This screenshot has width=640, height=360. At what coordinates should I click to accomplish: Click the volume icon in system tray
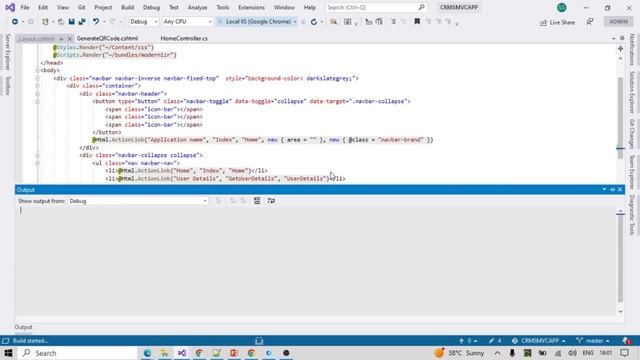573,353
